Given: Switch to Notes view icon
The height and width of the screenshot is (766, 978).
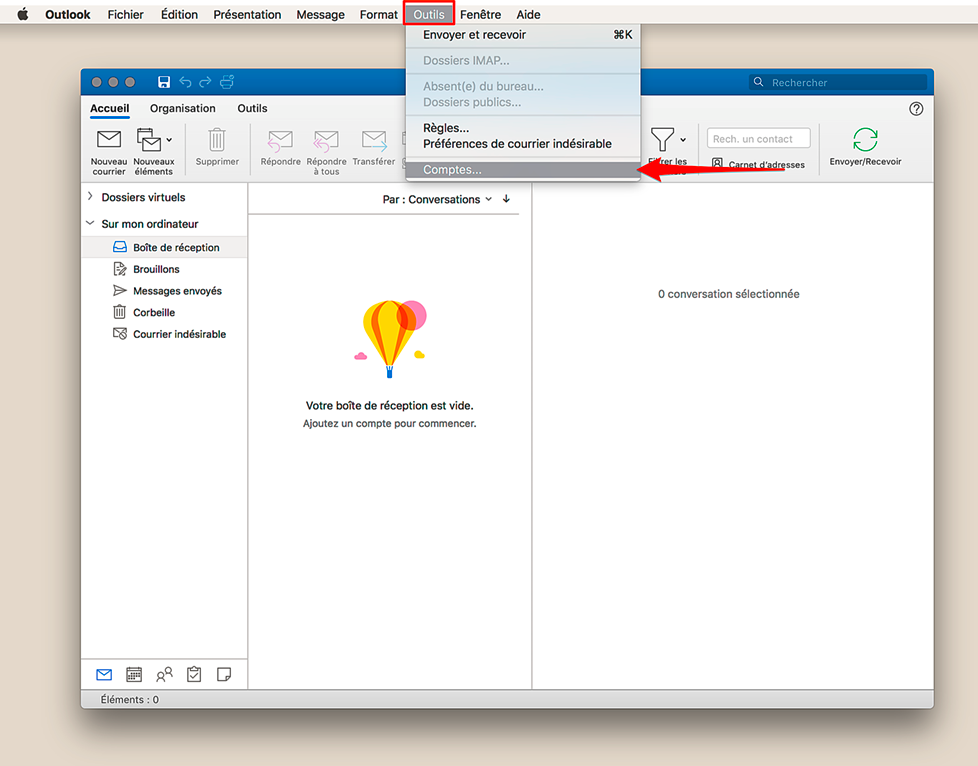Looking at the screenshot, I should (224, 674).
